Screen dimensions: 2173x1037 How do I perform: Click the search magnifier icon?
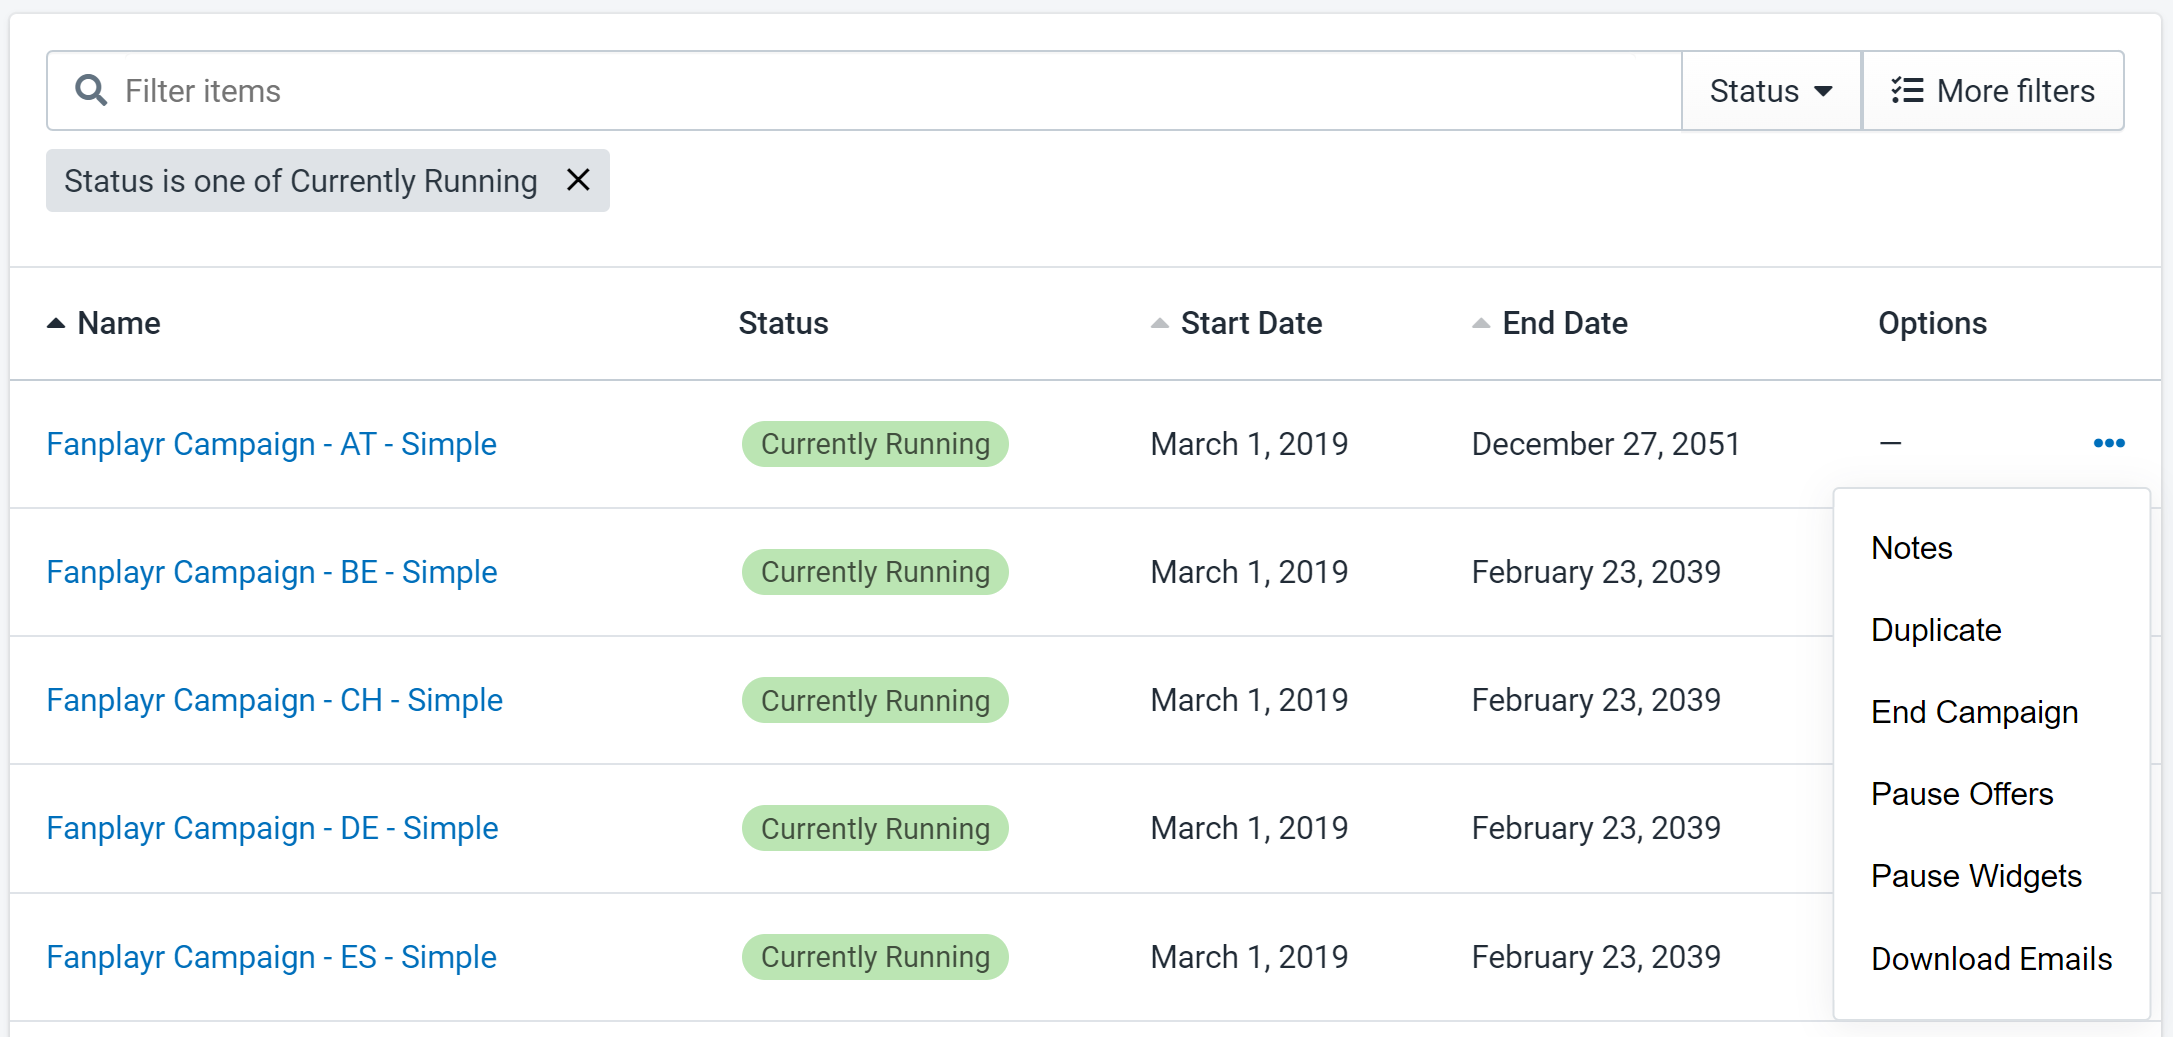pos(91,90)
